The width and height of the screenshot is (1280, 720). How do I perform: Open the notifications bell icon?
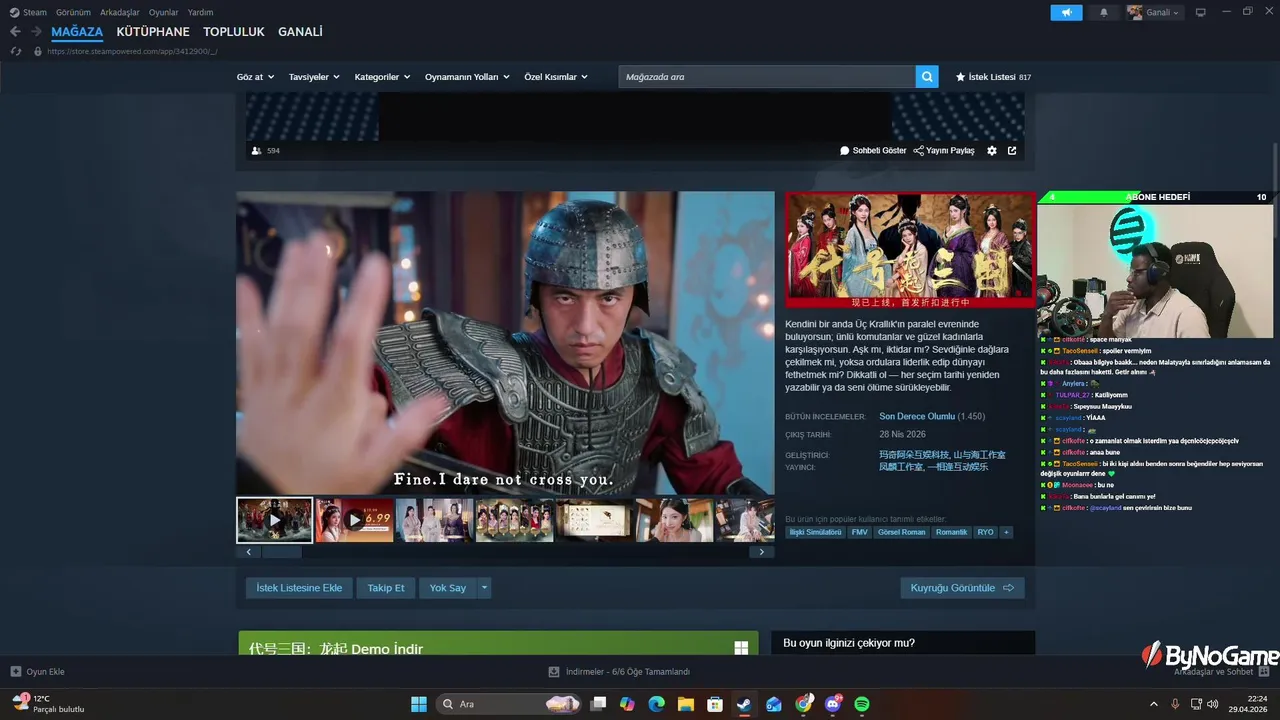click(1104, 12)
